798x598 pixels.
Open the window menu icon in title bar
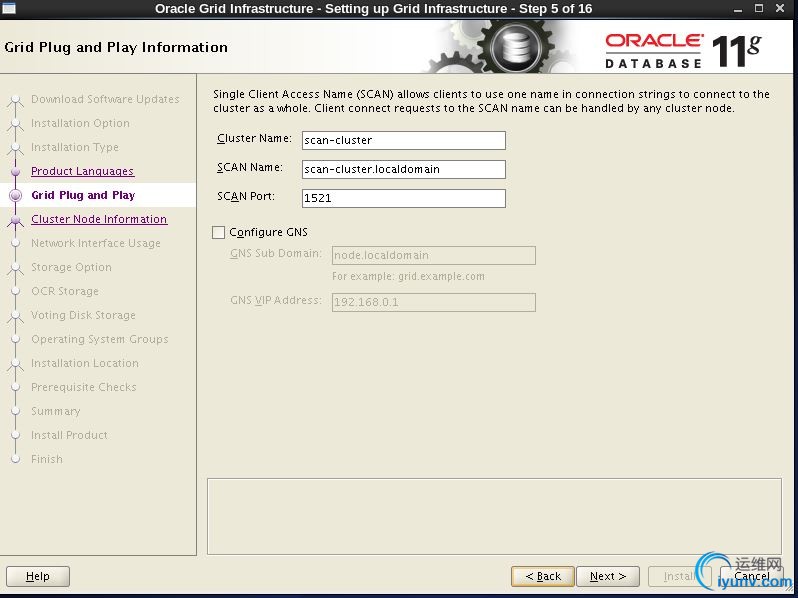9,8
